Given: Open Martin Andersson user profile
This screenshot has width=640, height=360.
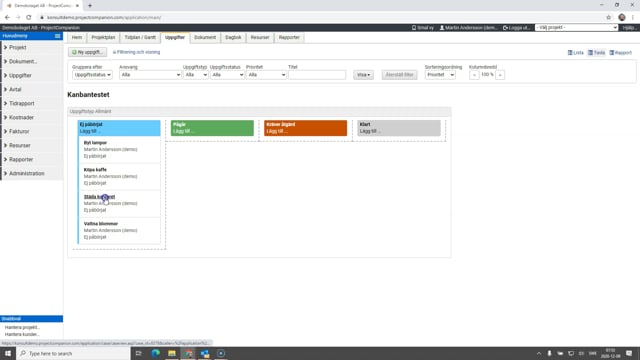Looking at the screenshot, I should point(468,28).
